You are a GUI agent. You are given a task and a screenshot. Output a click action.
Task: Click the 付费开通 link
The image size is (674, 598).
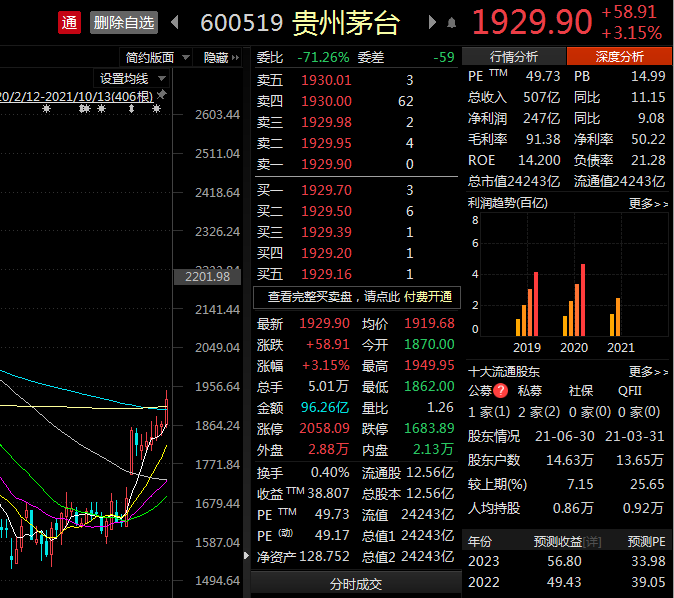pos(428,297)
